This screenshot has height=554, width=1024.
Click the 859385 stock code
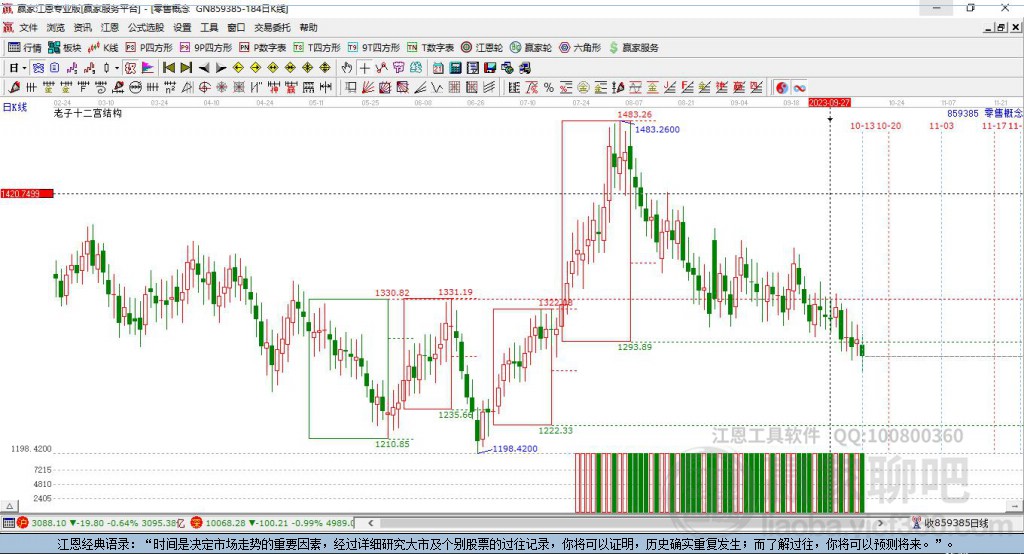coord(963,114)
